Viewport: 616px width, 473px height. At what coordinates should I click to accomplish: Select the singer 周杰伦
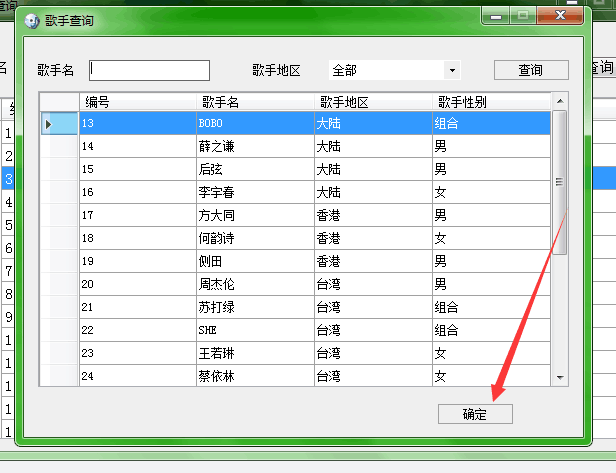tap(255, 284)
